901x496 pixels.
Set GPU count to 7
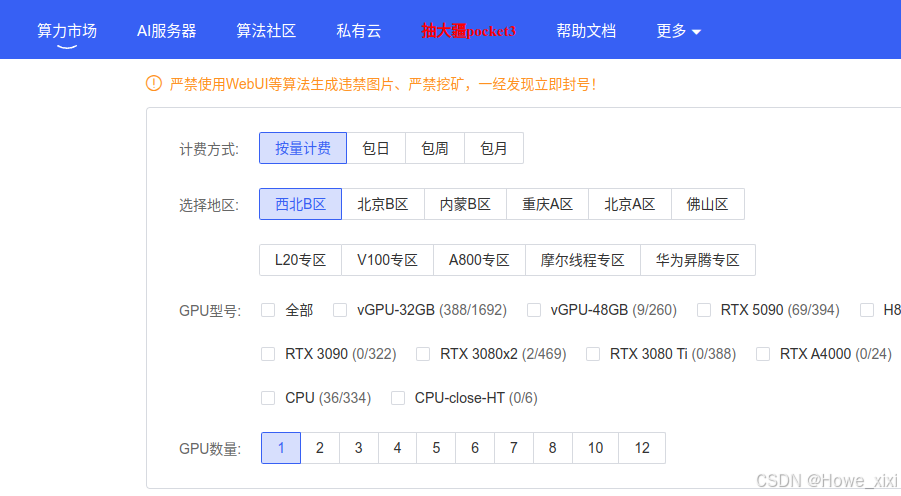click(514, 448)
